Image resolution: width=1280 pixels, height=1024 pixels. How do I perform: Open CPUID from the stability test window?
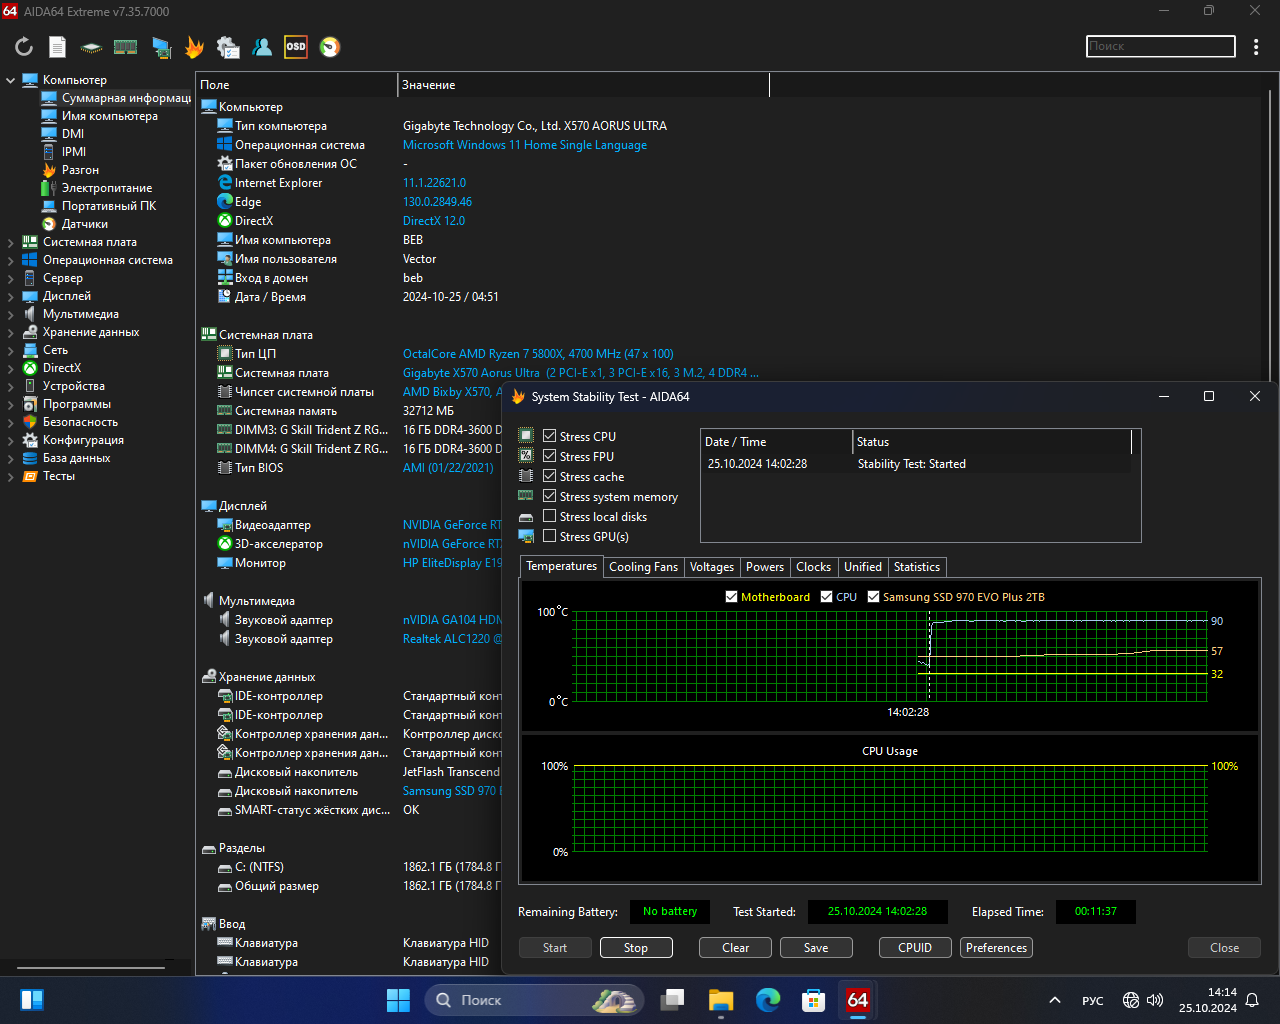pyautogui.click(x=915, y=948)
